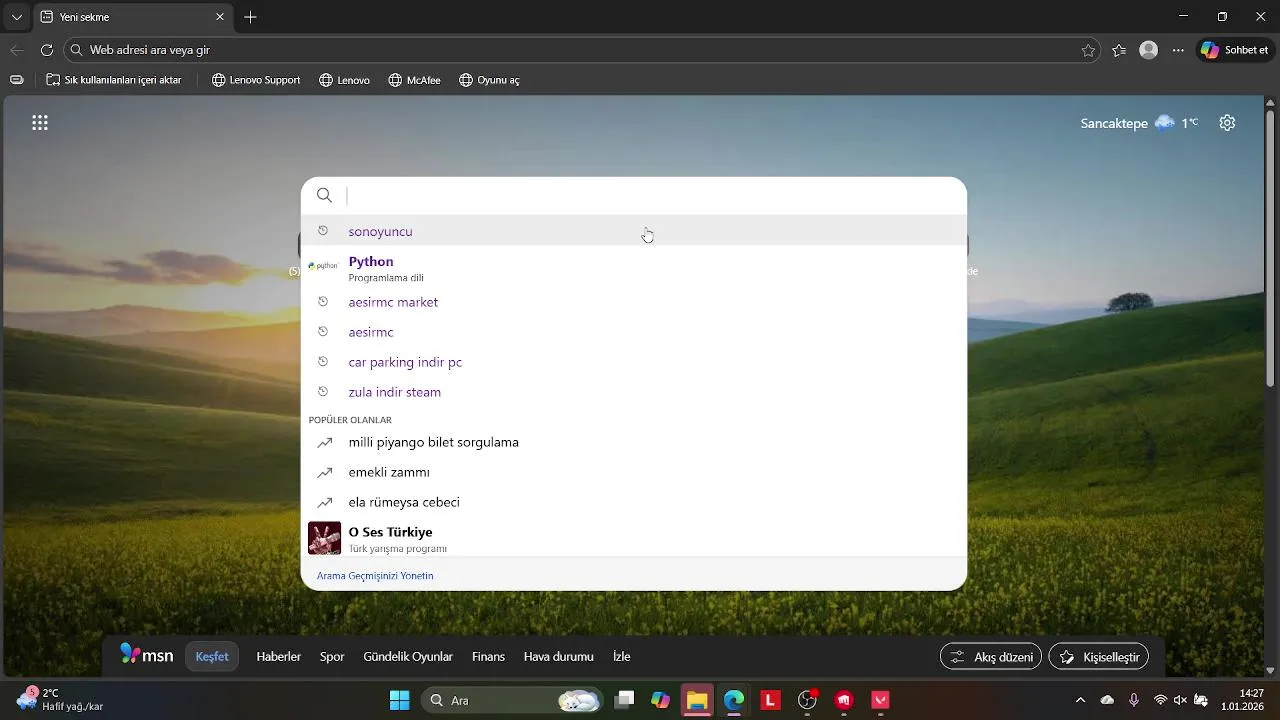The height and width of the screenshot is (720, 1280).
Task: Select ela rümeysa cebeci trending suggestion
Action: [x=634, y=502]
